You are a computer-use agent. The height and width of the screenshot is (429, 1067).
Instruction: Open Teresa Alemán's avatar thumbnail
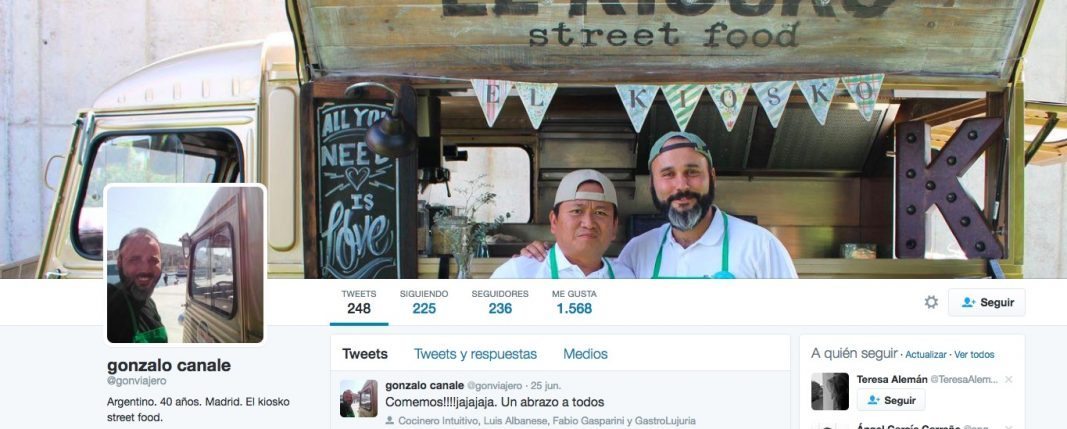(x=830, y=391)
